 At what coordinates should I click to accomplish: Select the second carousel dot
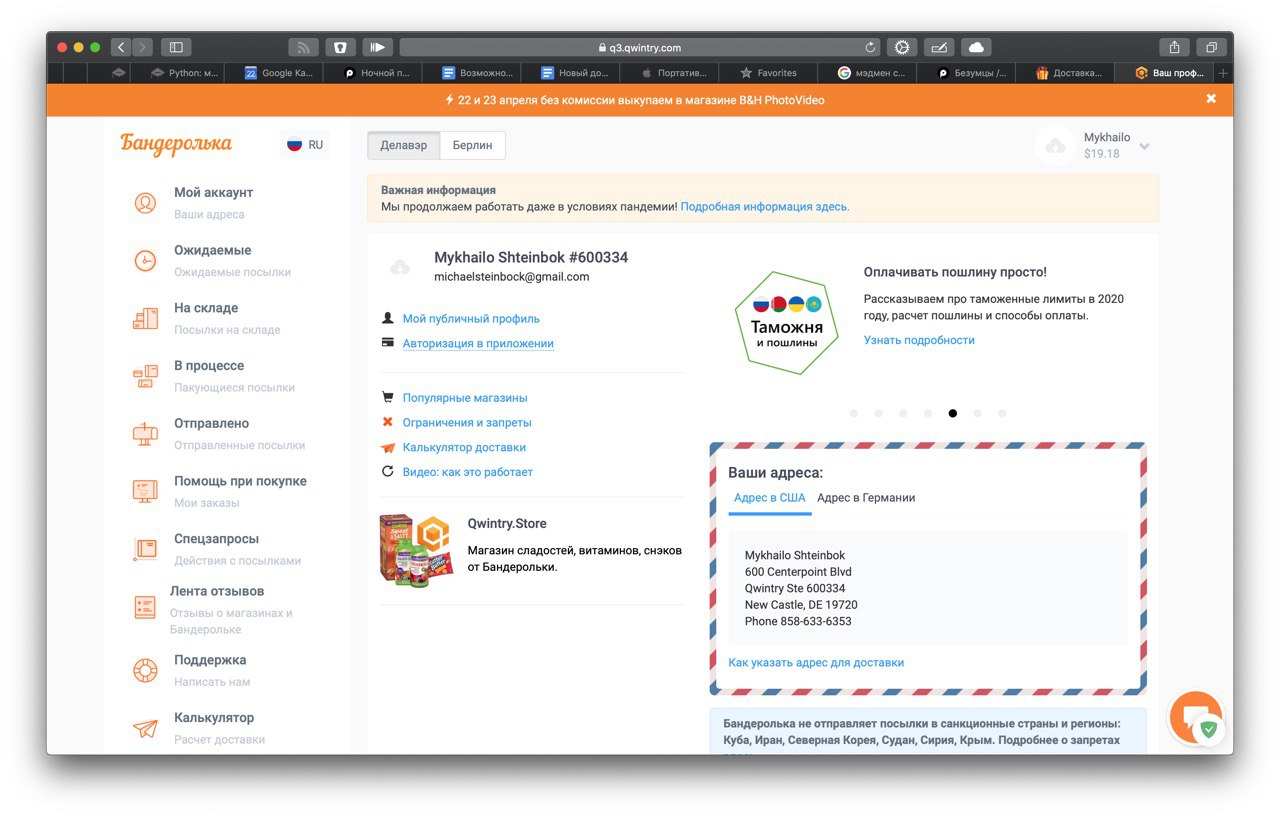[x=878, y=413]
